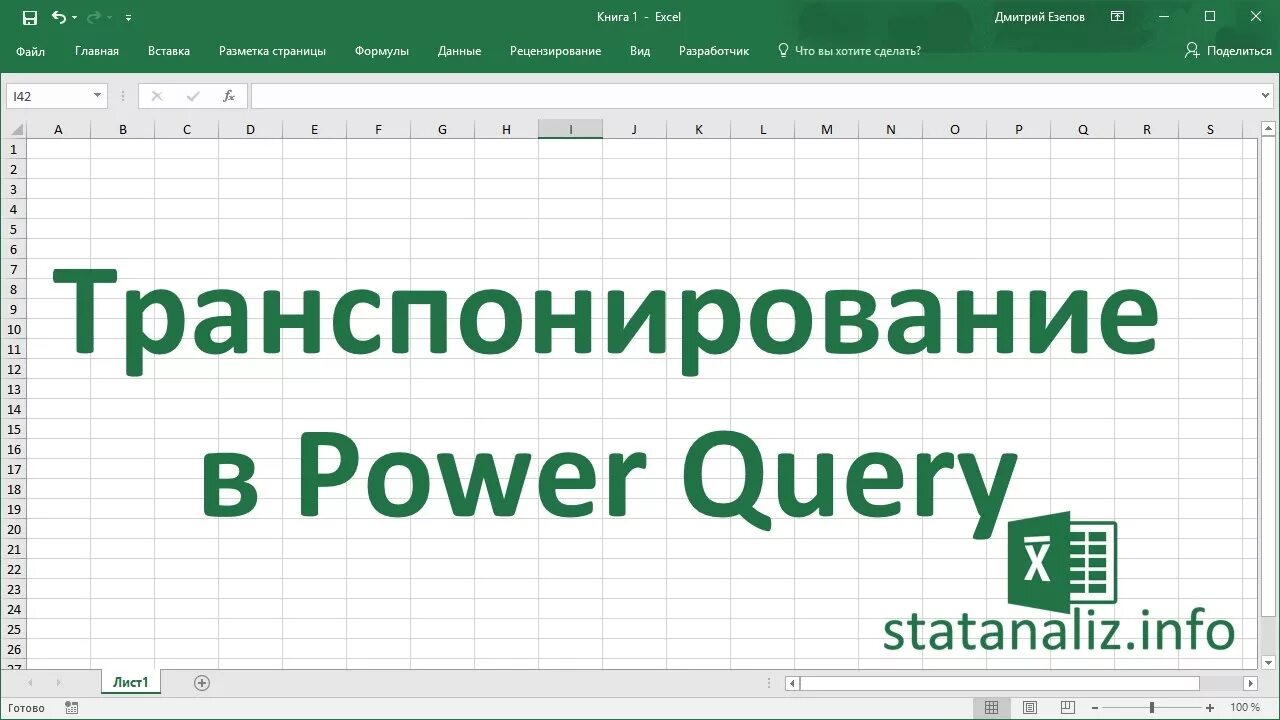Open the Разработчик tab
Image resolution: width=1280 pixels, height=720 pixels.
(714, 51)
